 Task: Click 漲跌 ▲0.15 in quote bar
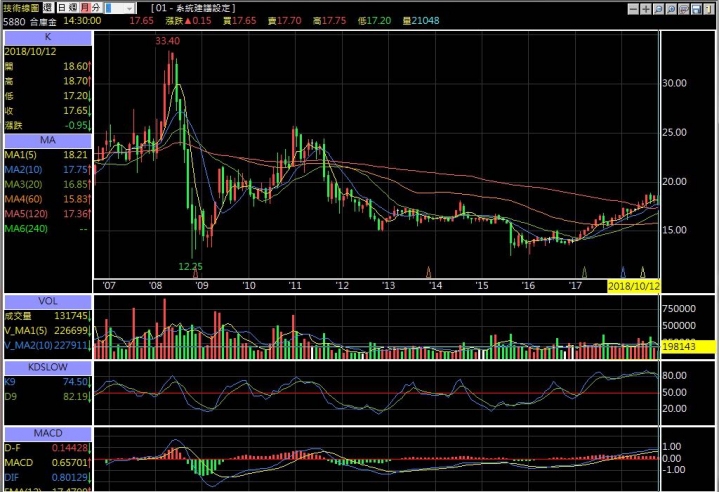(x=188, y=21)
